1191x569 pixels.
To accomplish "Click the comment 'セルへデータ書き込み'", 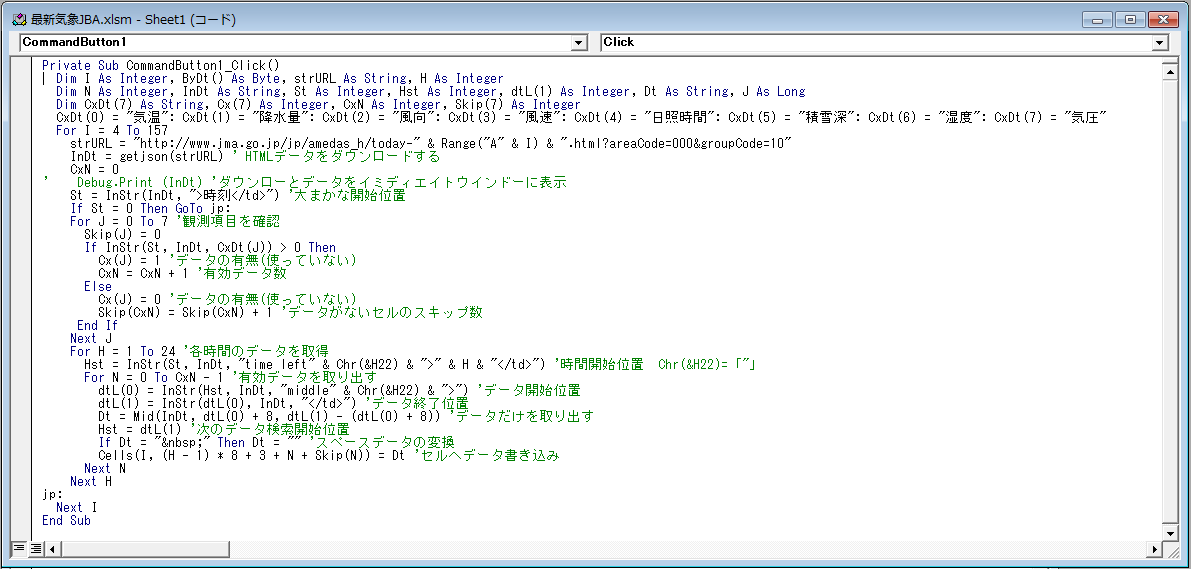I will [487, 455].
